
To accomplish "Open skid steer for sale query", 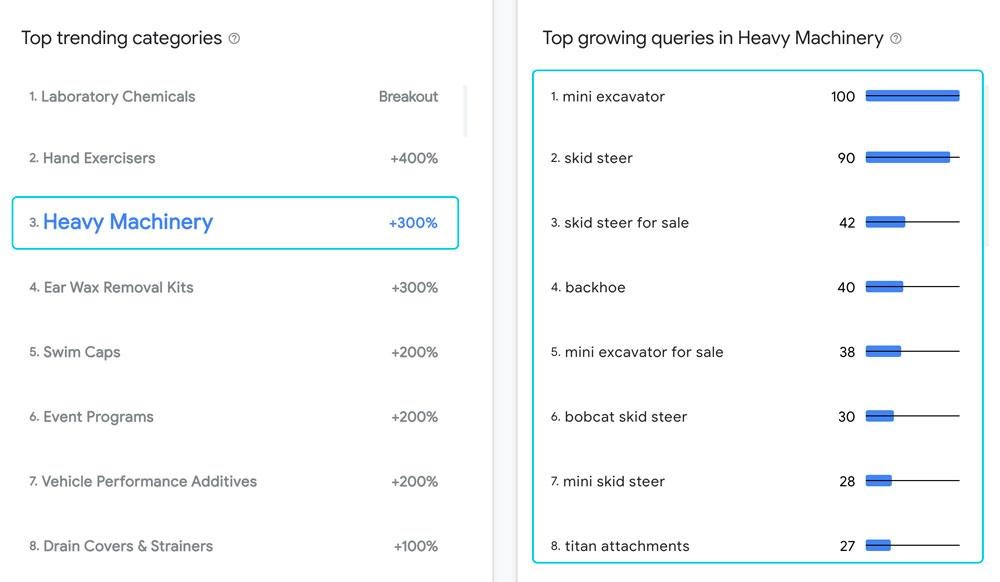I will pyautogui.click(x=626, y=223).
